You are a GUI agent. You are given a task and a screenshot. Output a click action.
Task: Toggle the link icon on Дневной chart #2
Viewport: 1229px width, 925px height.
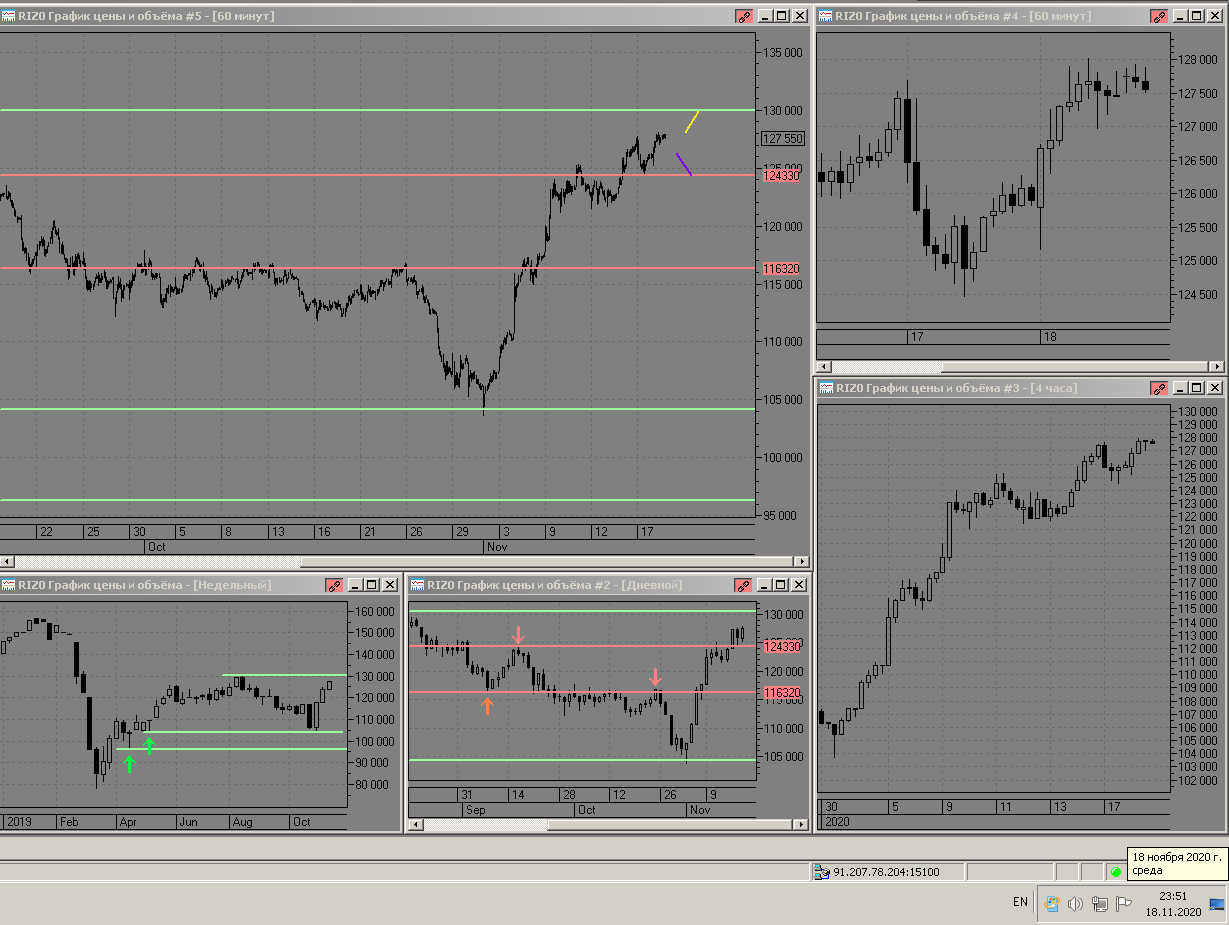[x=744, y=585]
